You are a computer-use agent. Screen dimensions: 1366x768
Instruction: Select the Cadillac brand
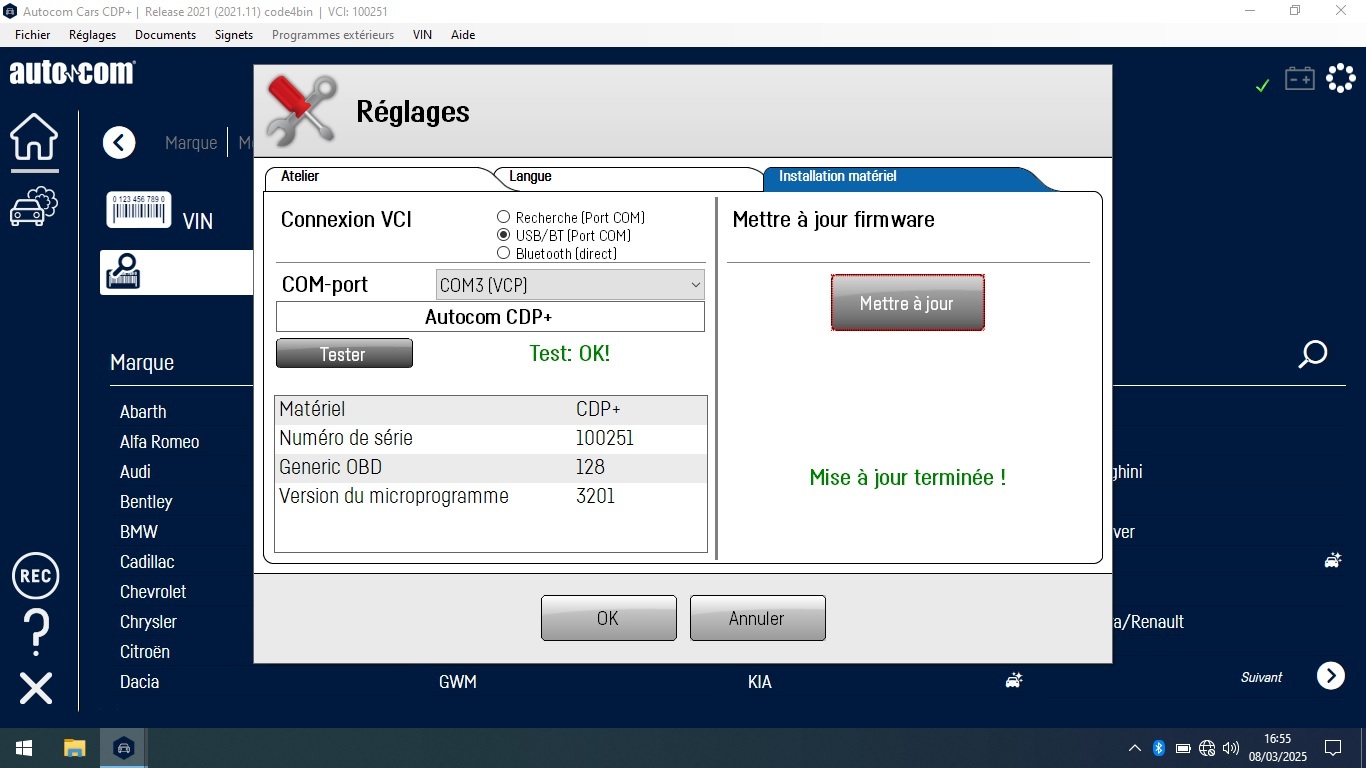(x=147, y=562)
